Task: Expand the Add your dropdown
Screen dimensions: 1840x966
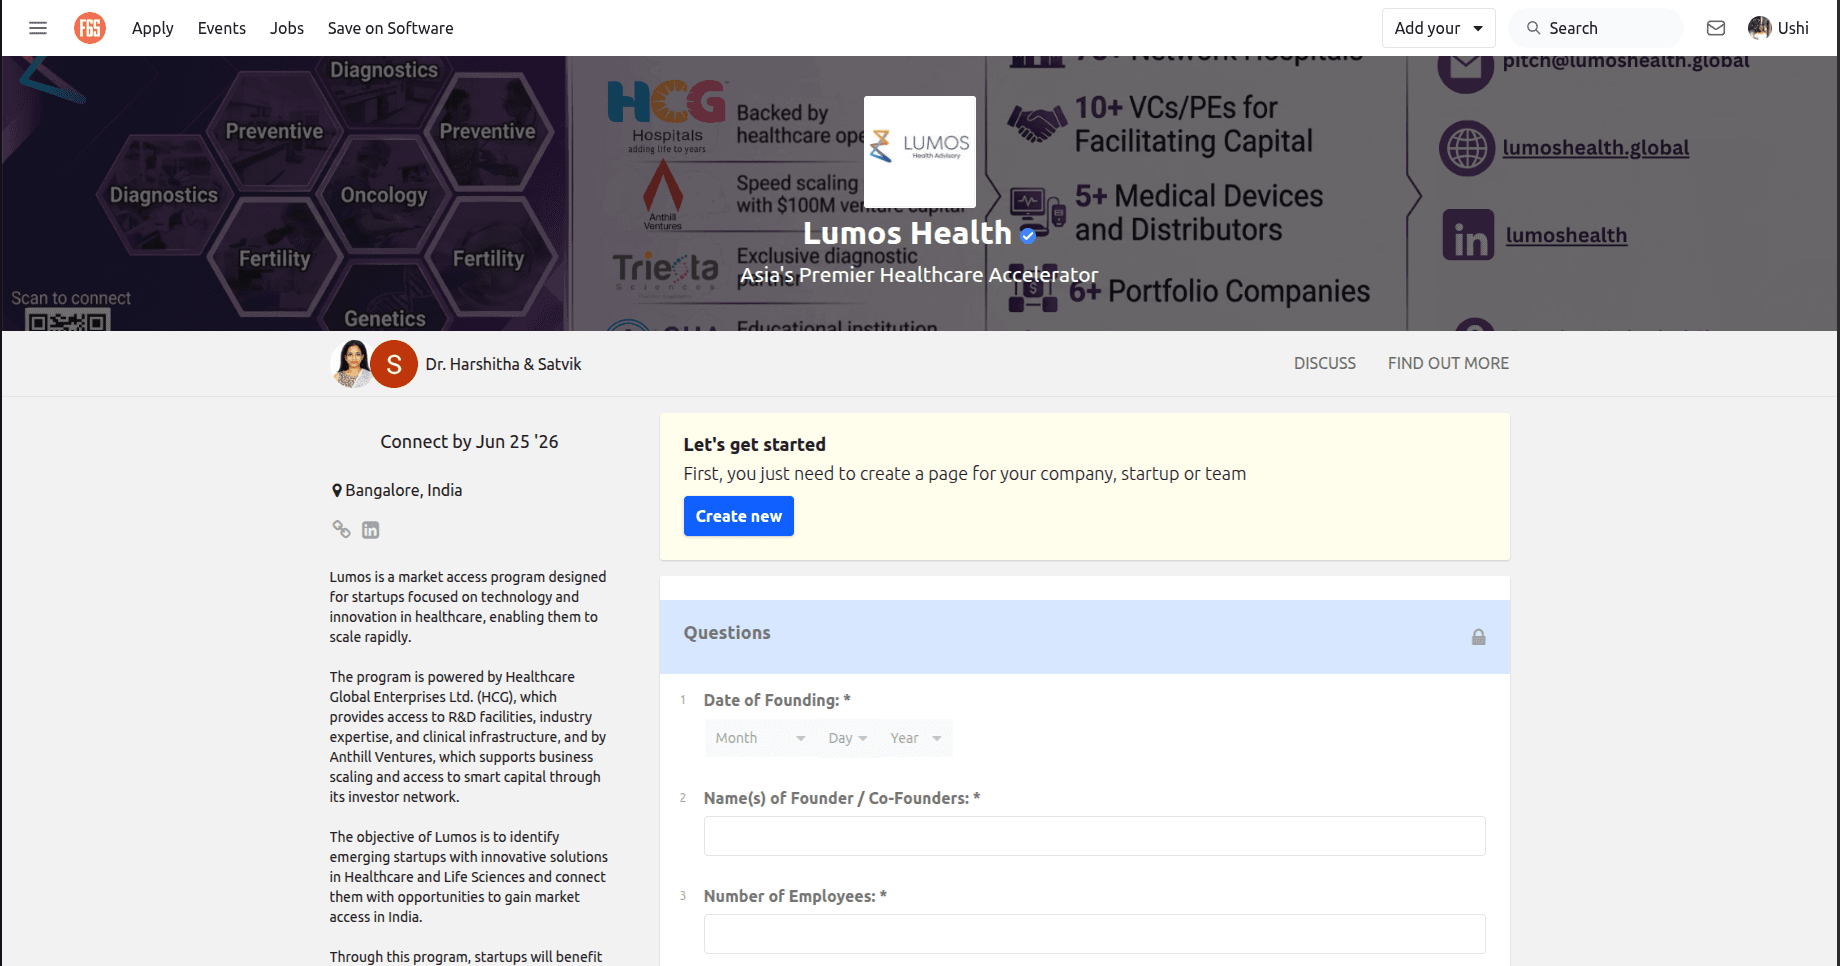Action: pos(1439,28)
